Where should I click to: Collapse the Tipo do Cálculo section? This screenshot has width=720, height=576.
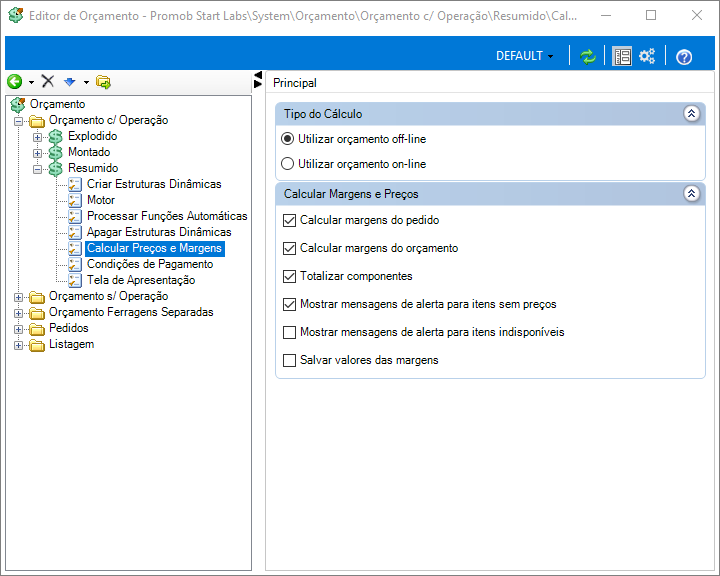pos(691,113)
